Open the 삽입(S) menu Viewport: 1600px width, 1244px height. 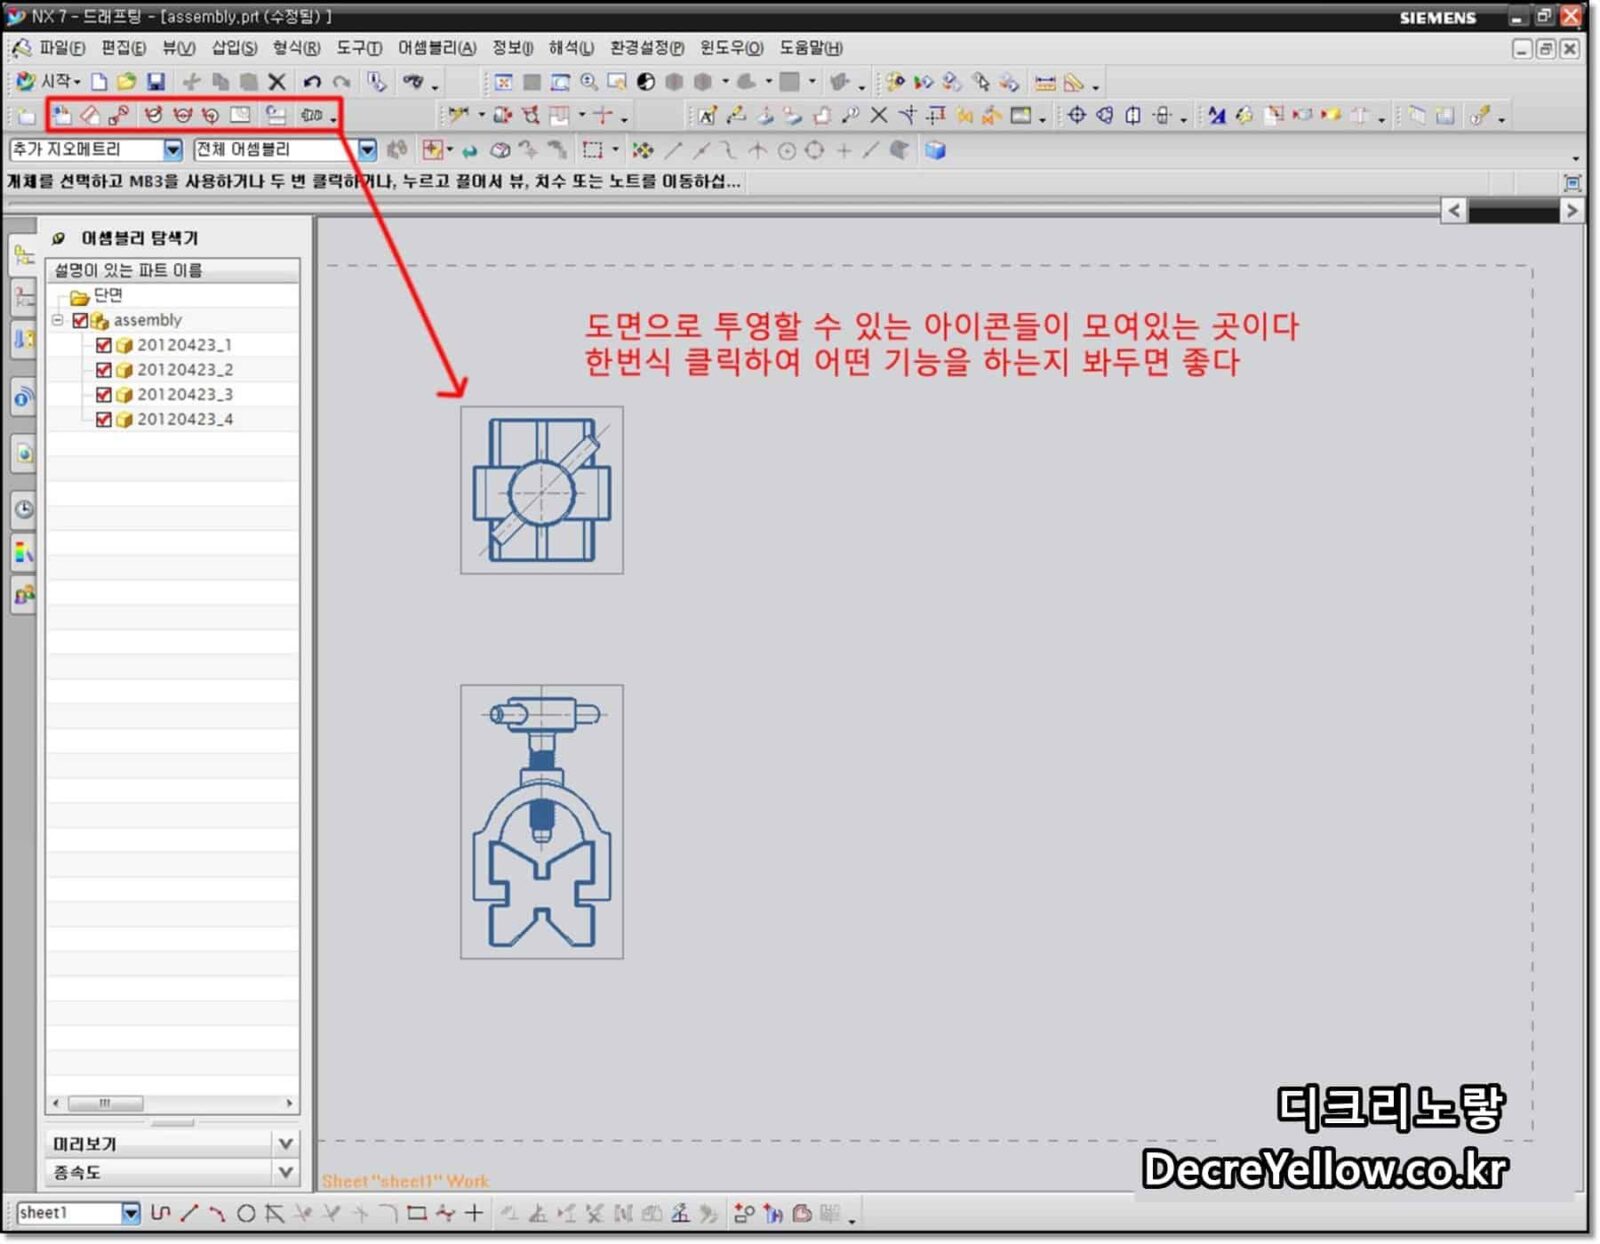[234, 48]
